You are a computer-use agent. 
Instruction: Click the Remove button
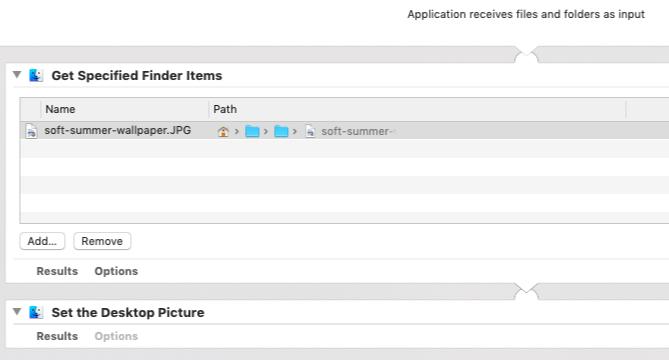pos(102,241)
